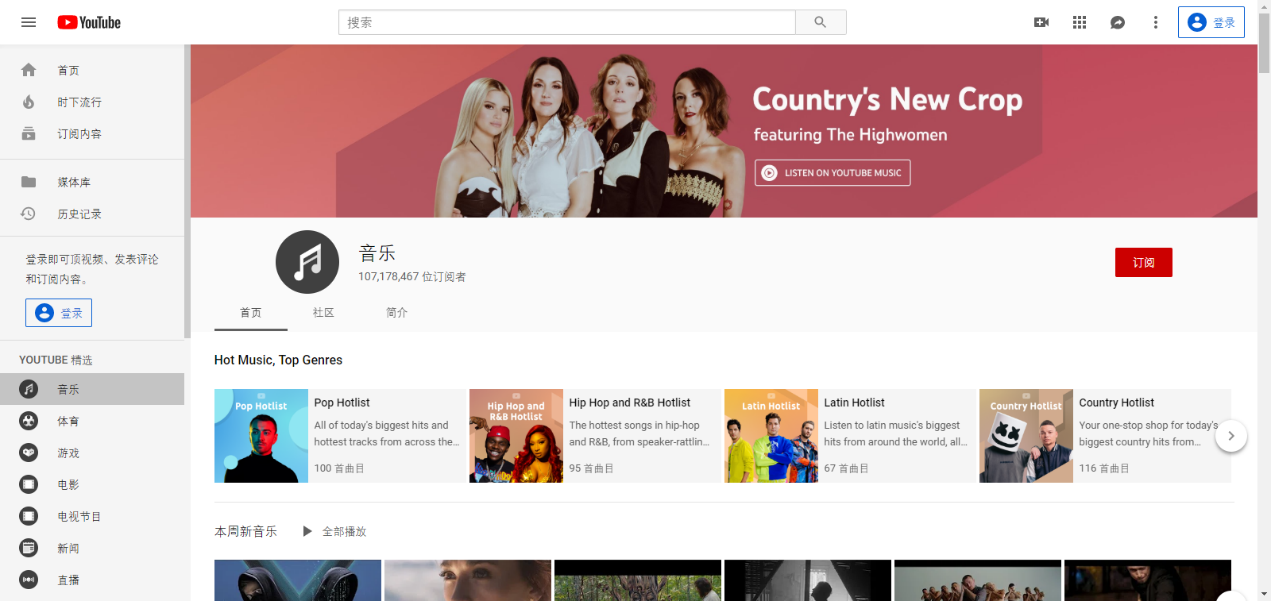Click the search magnifier button
Viewport: 1271px width, 601px height.
821,22
